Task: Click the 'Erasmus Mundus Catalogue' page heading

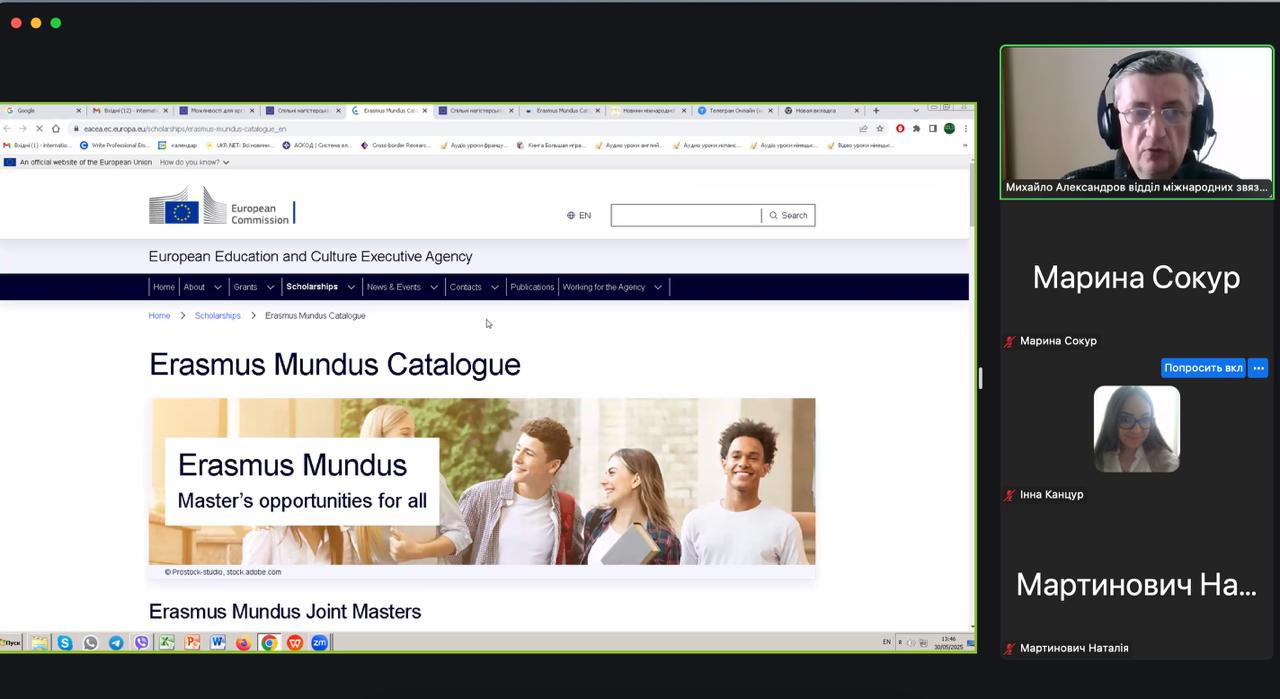Action: pos(335,364)
